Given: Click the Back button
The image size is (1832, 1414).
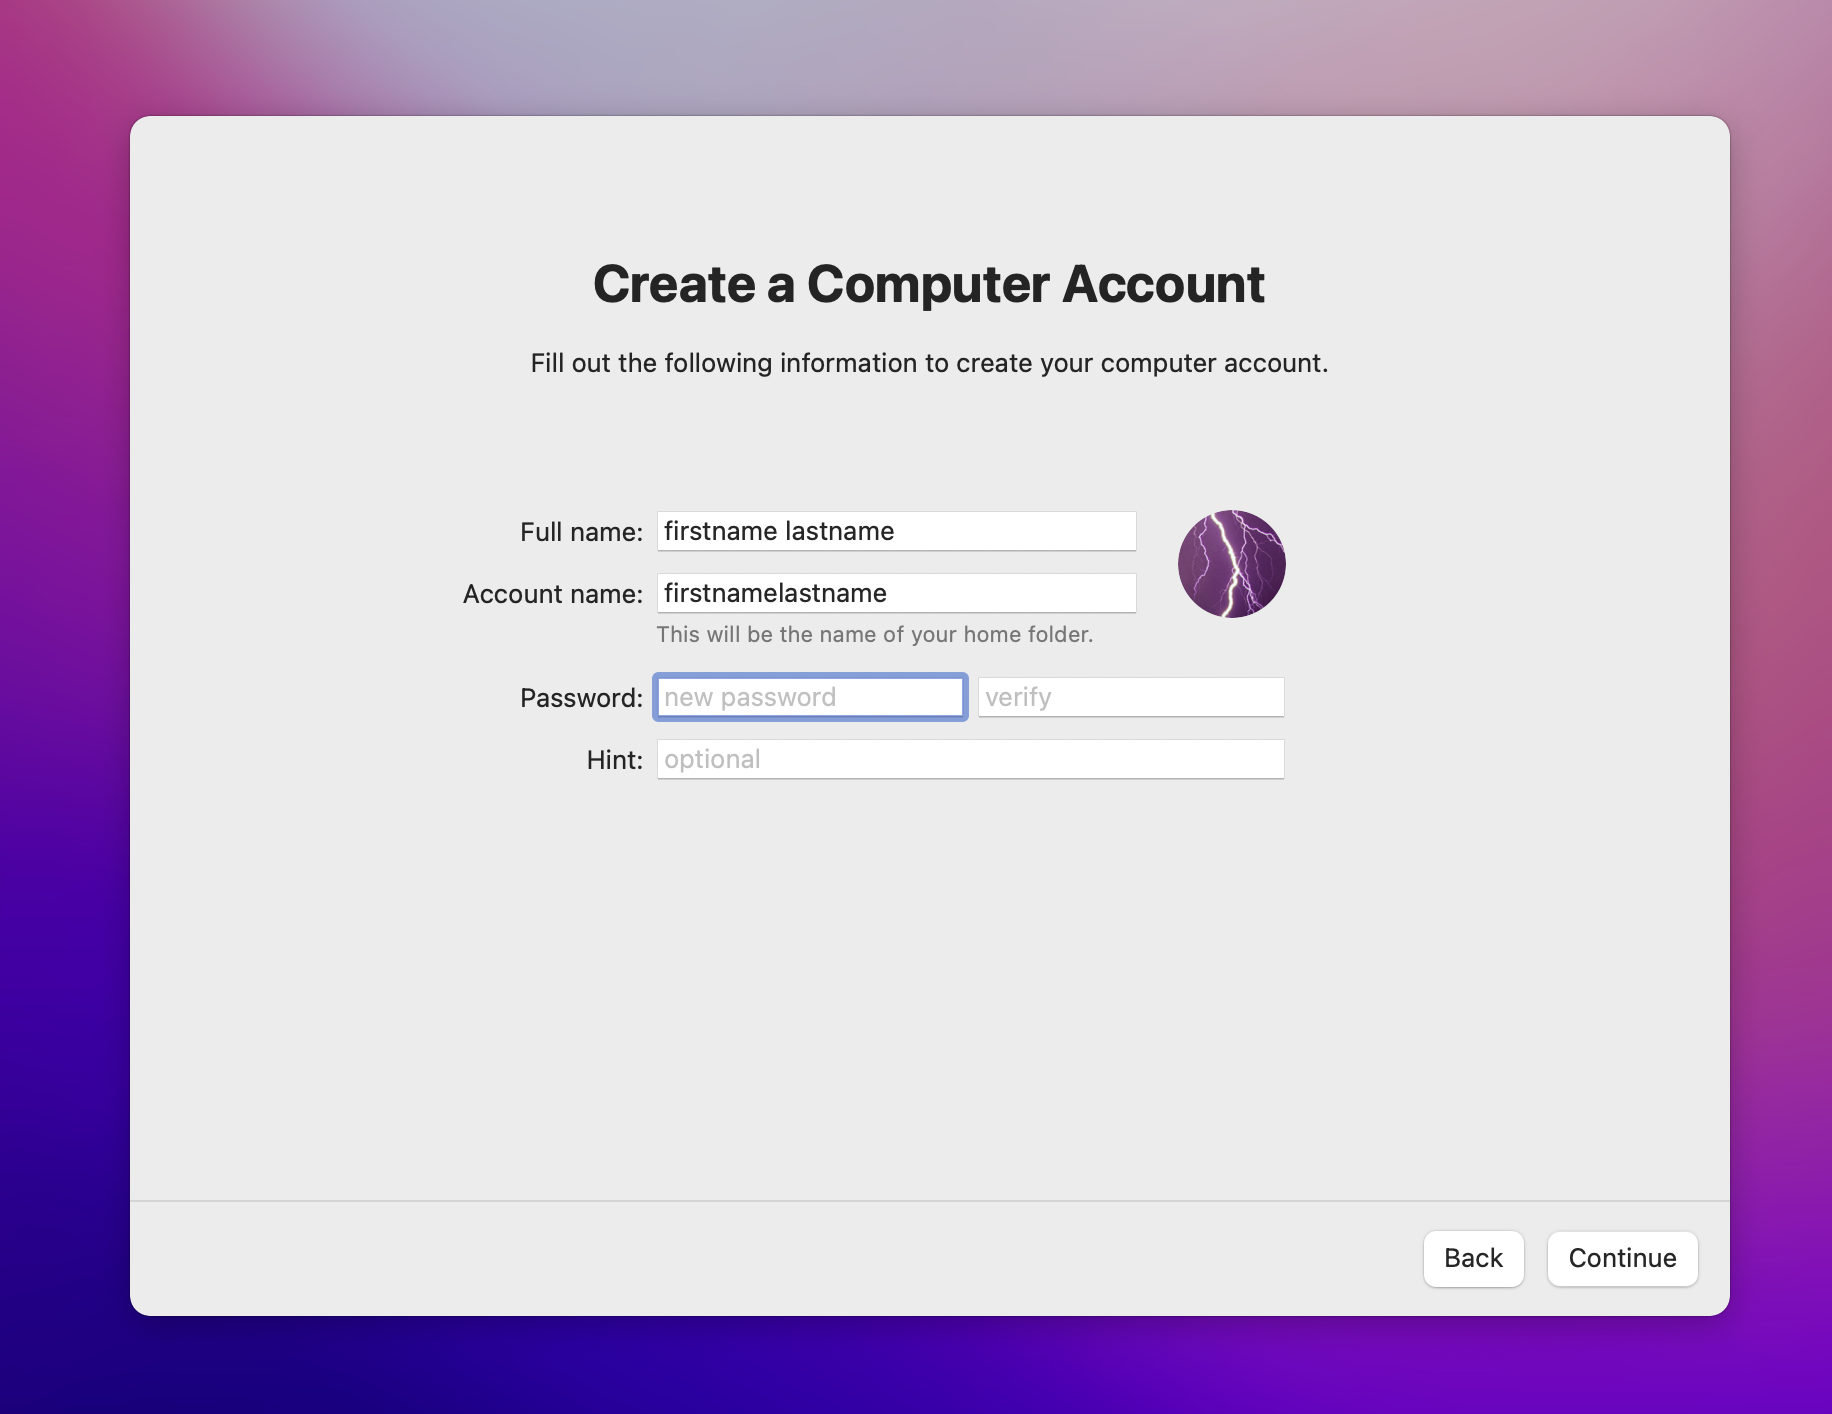Looking at the screenshot, I should [1473, 1258].
